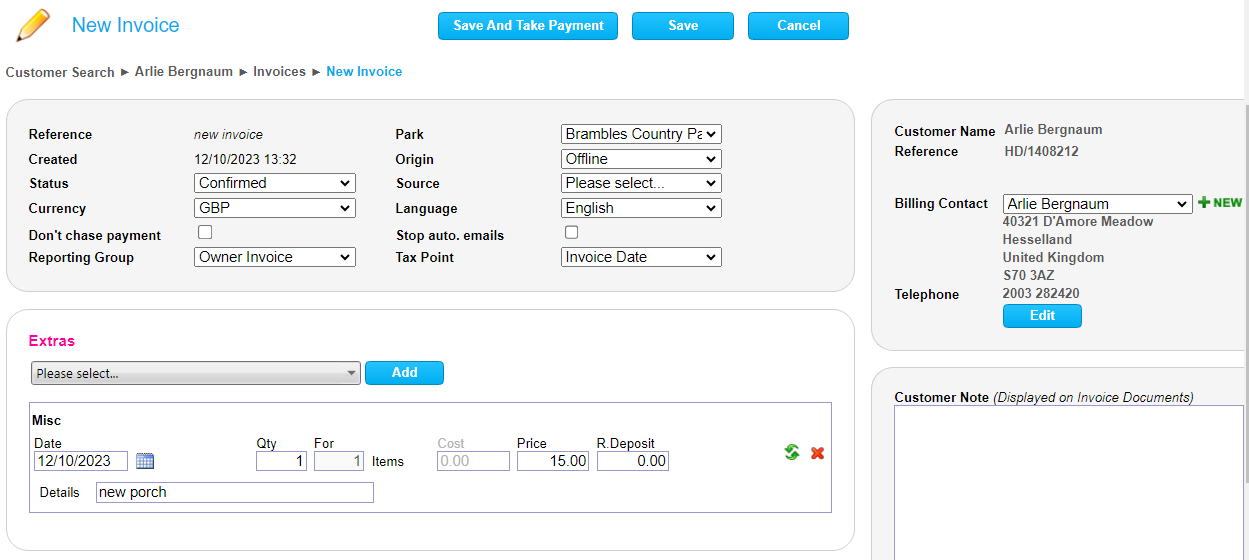Viewport: 1249px width, 560px height.
Task: Open the Park dropdown list
Action: 641,134
